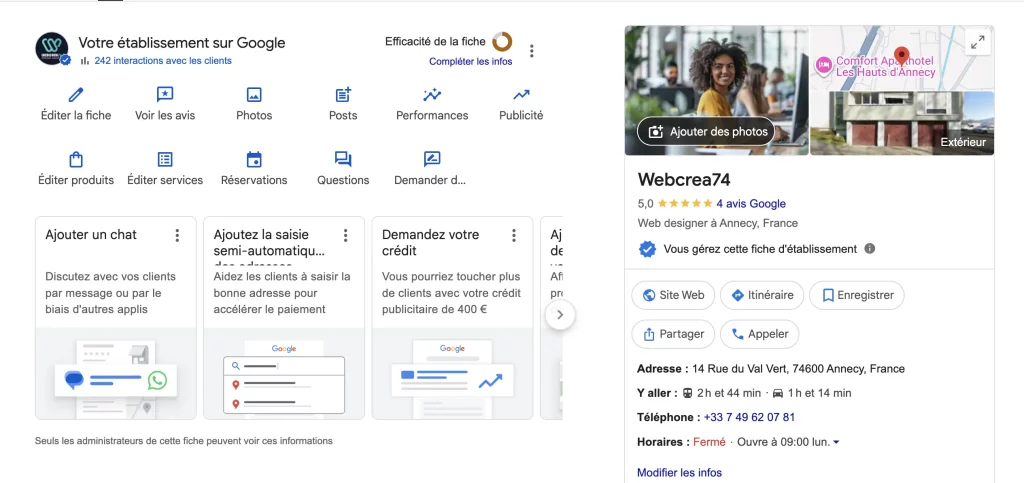Open the Extérieur building photo thumbnail
1024x483 pixels.
[902, 123]
